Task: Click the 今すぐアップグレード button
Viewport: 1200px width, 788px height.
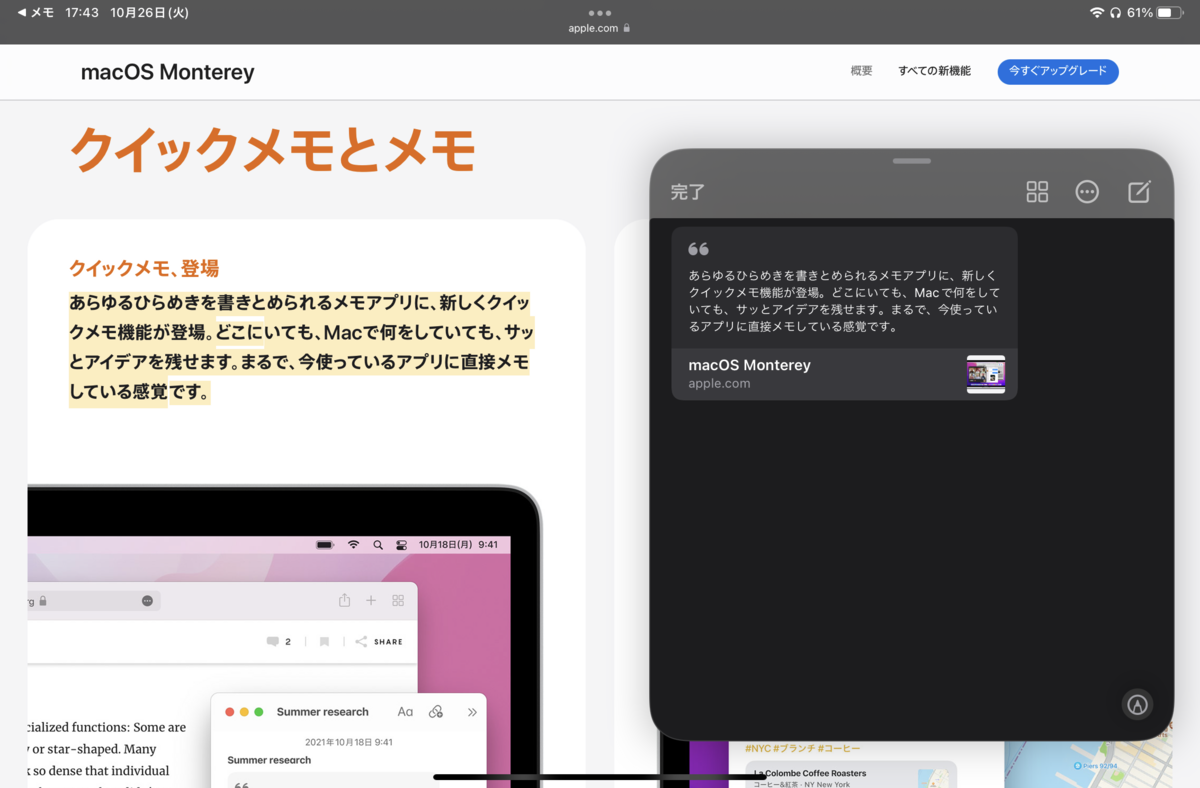Action: [x=1058, y=71]
